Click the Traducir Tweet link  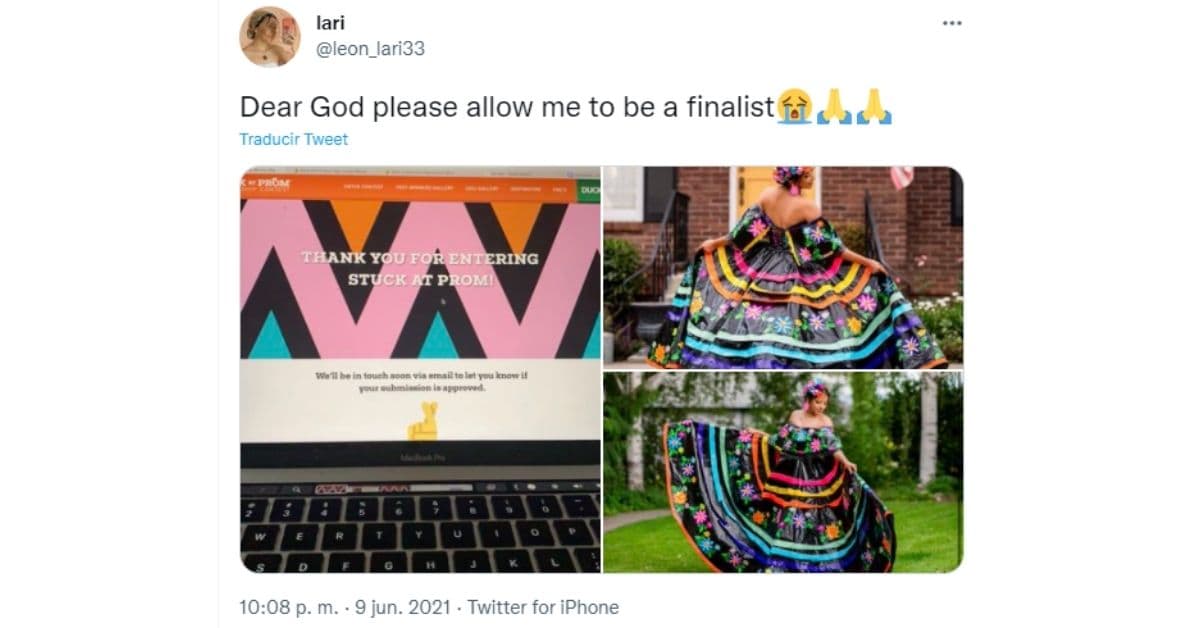294,139
